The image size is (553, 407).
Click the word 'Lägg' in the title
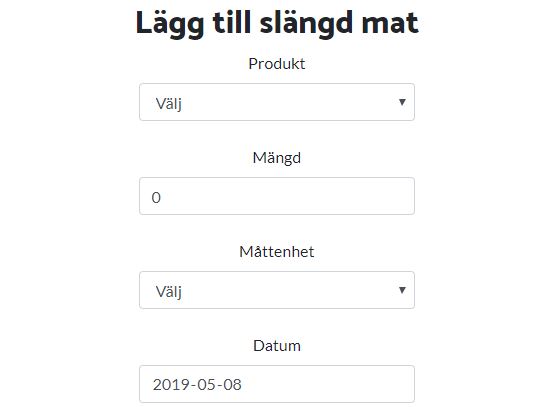point(170,24)
